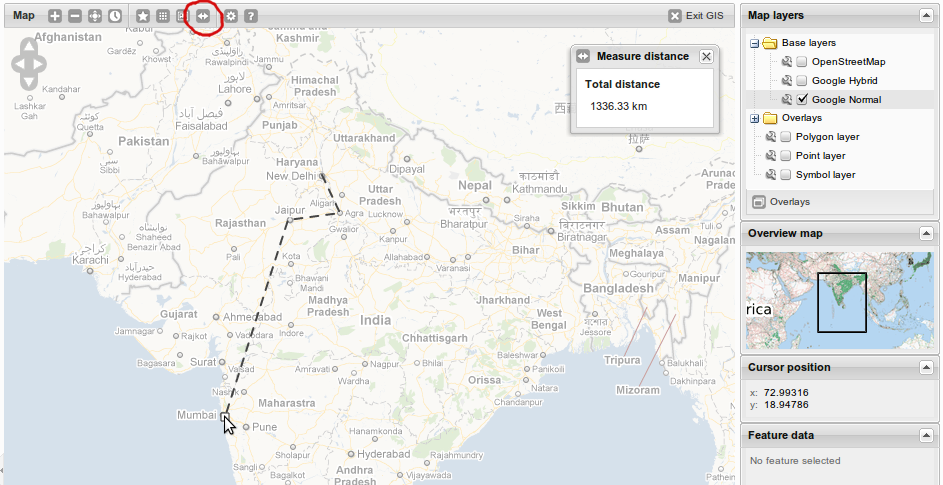Click the overview map extent rectangle
Image resolution: width=943 pixels, height=485 pixels.
842,302
